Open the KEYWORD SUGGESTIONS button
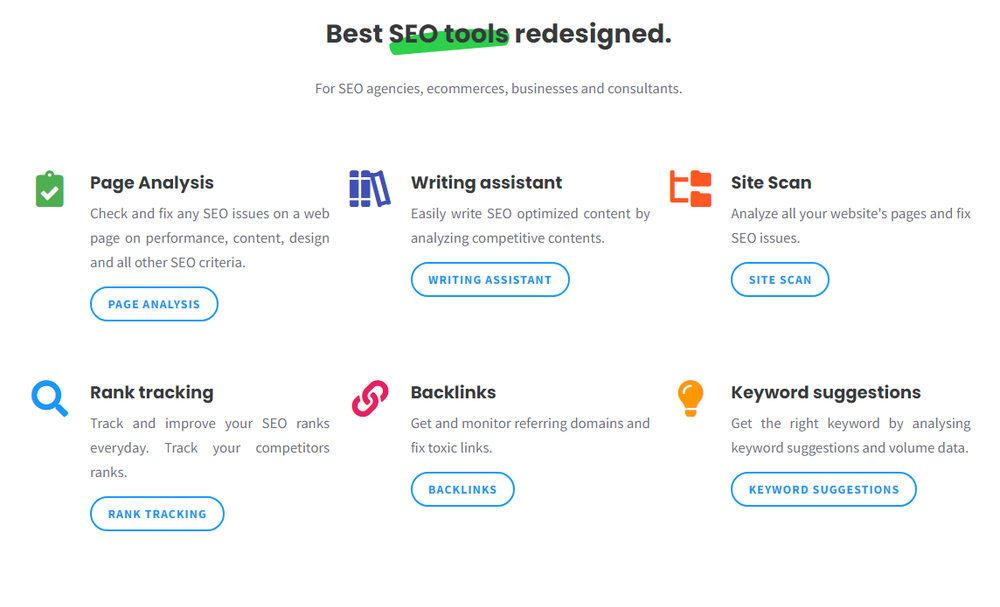Screen dimensions: 1000x607 coord(823,490)
